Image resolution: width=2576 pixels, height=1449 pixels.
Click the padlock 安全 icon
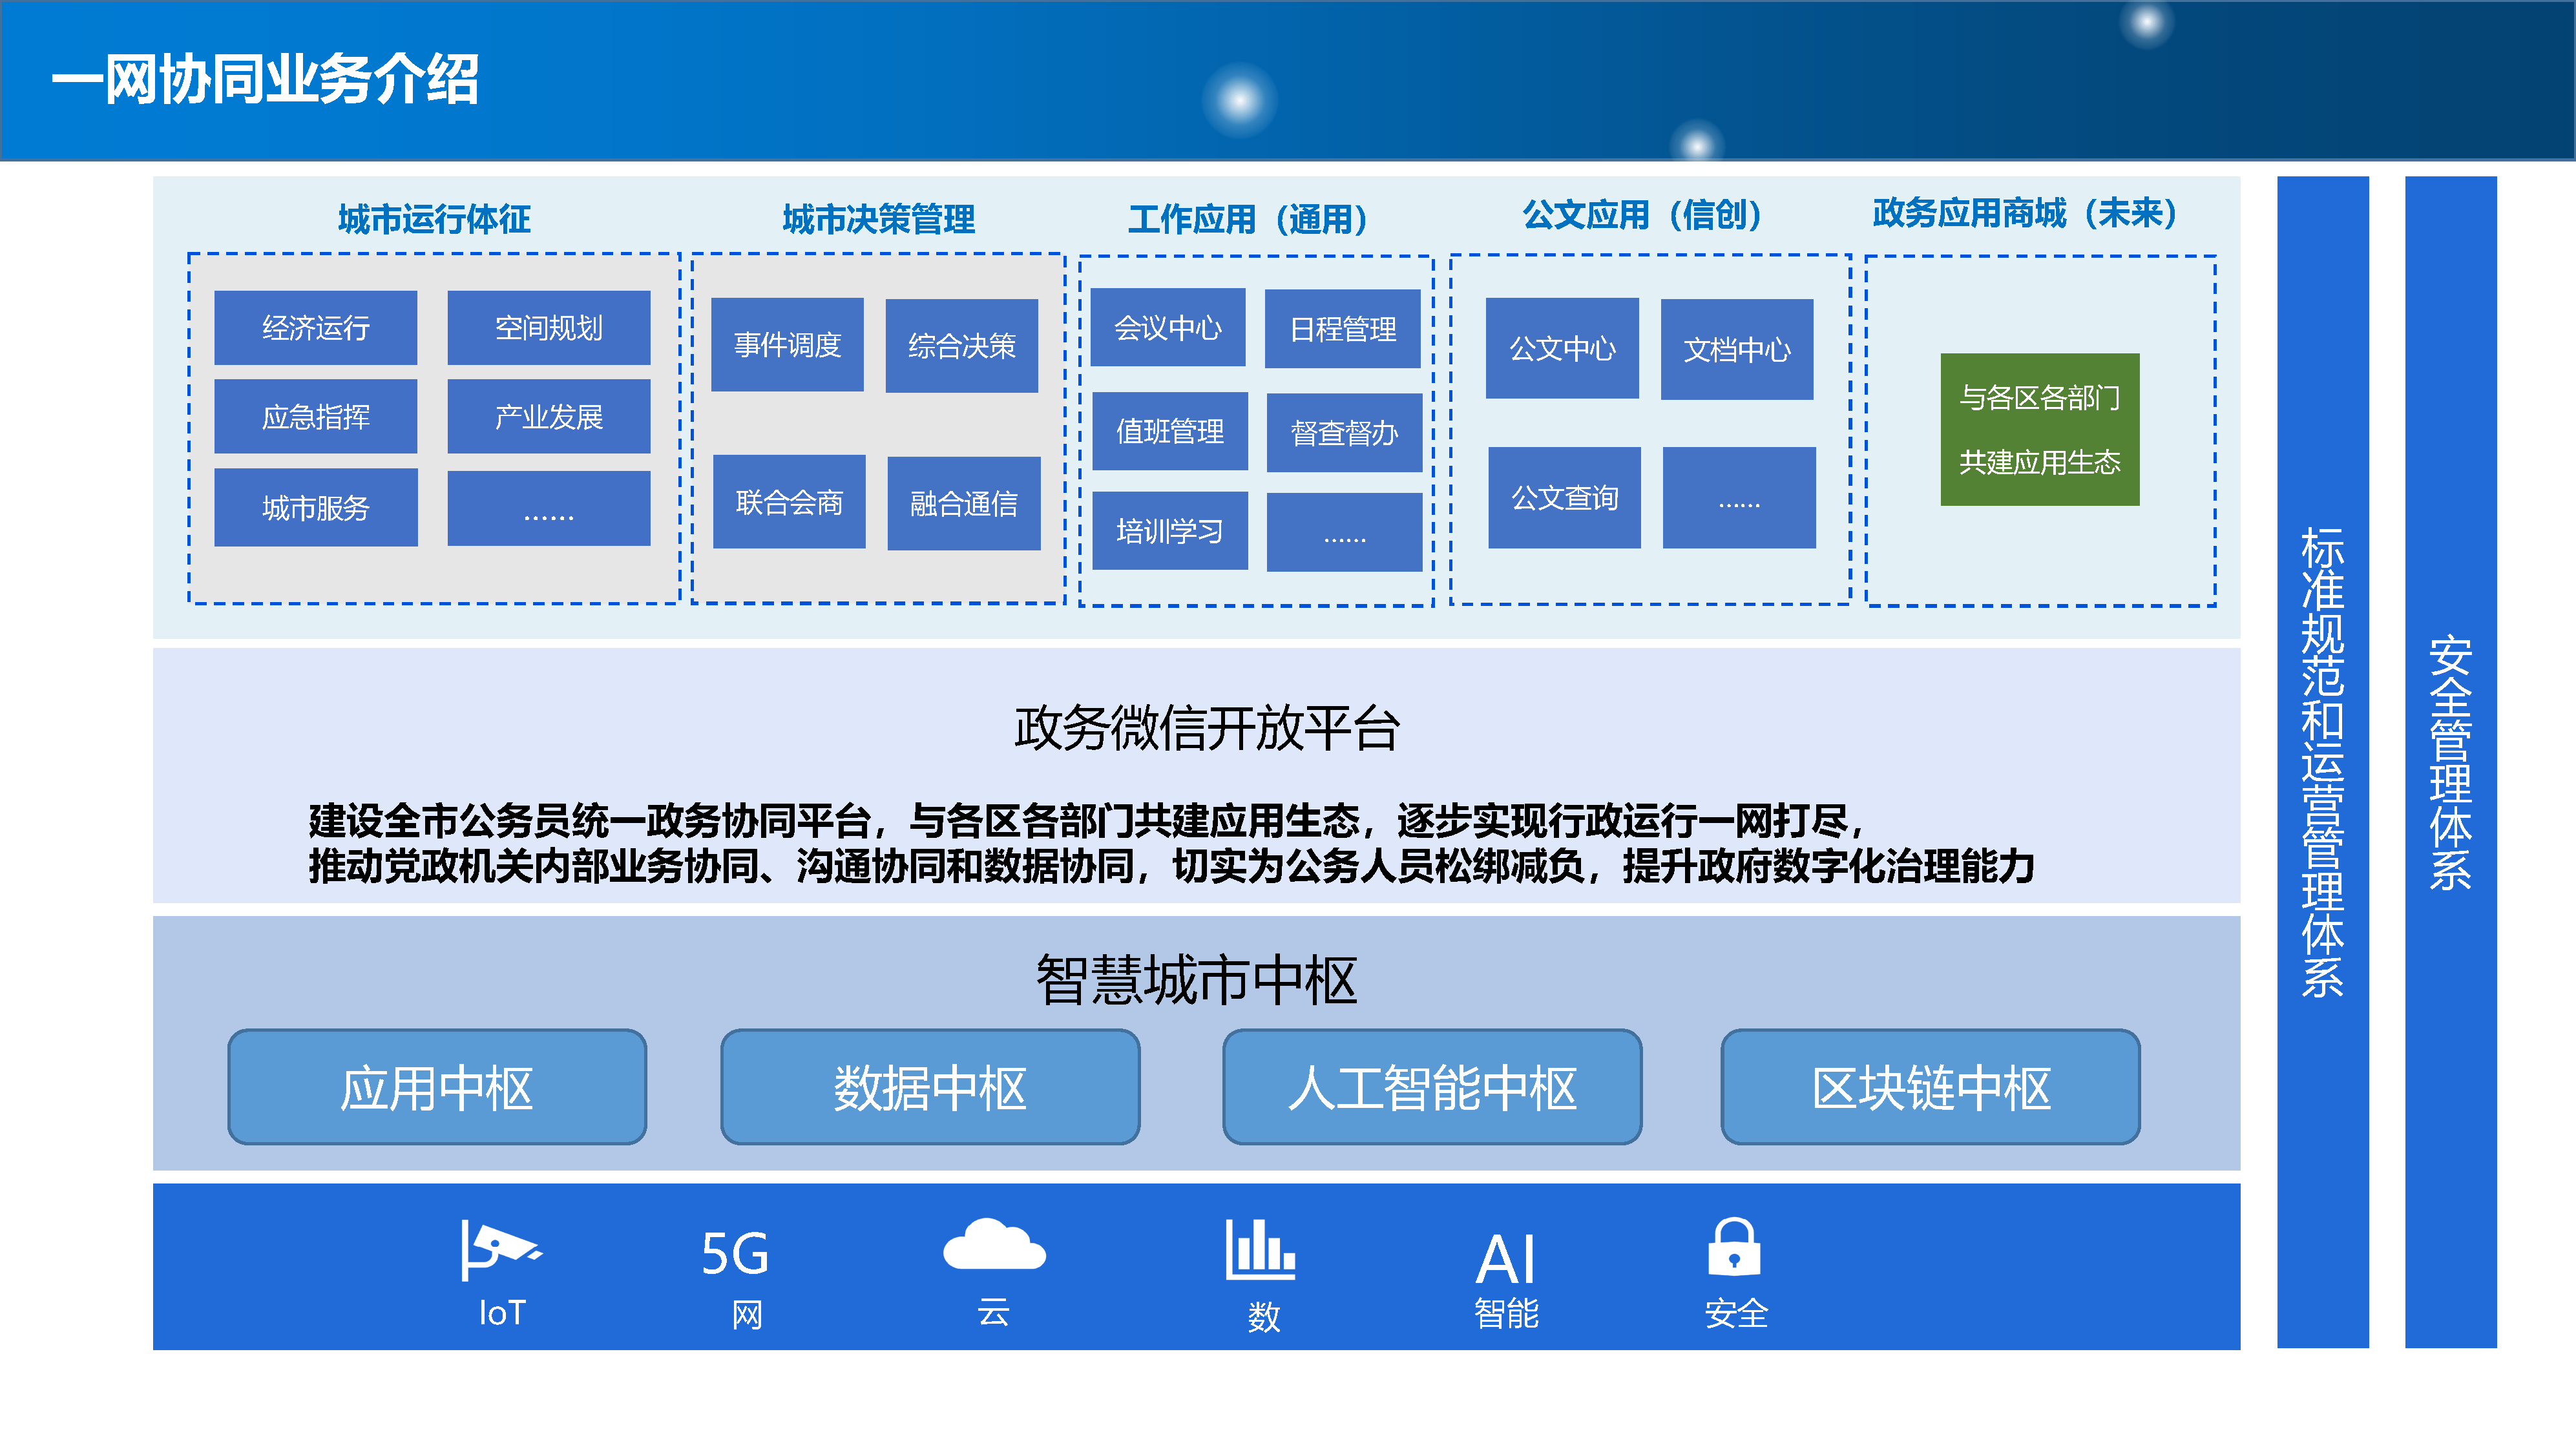(1734, 1246)
